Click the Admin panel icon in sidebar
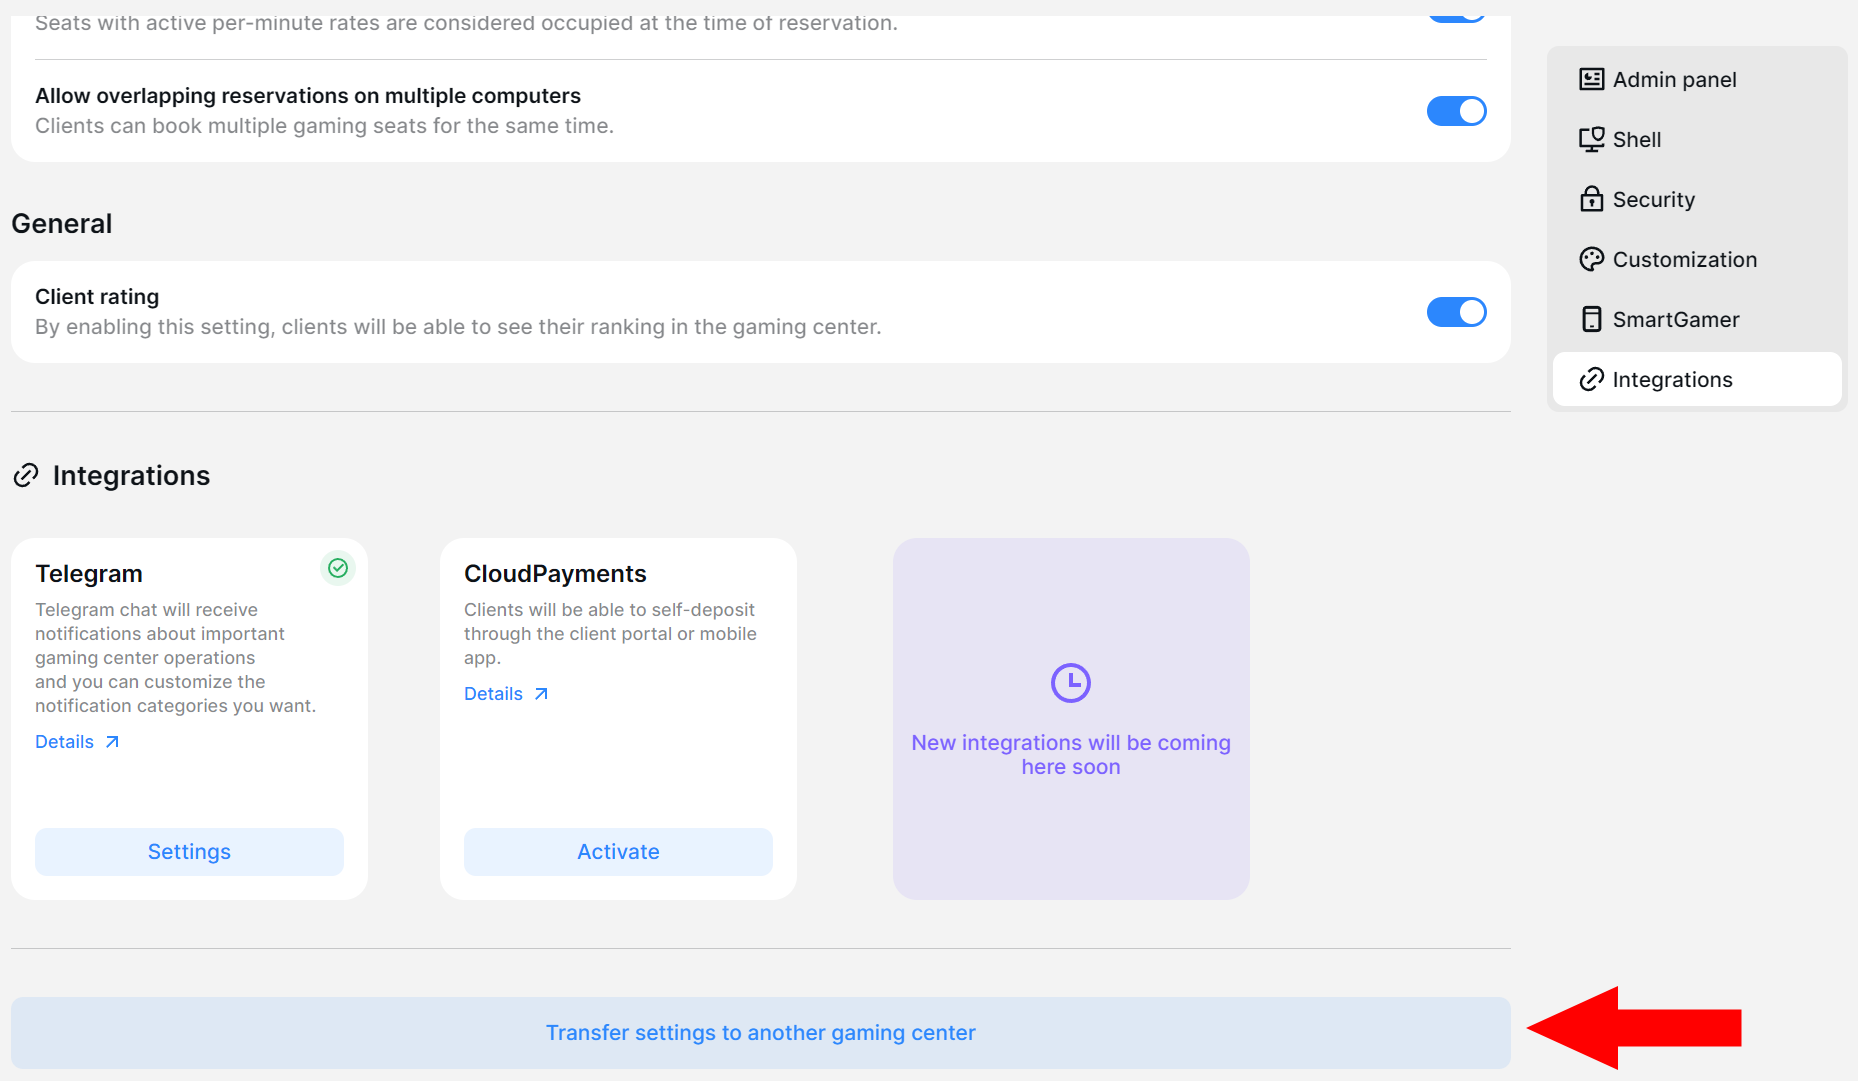This screenshot has width=1858, height=1081. (1591, 79)
